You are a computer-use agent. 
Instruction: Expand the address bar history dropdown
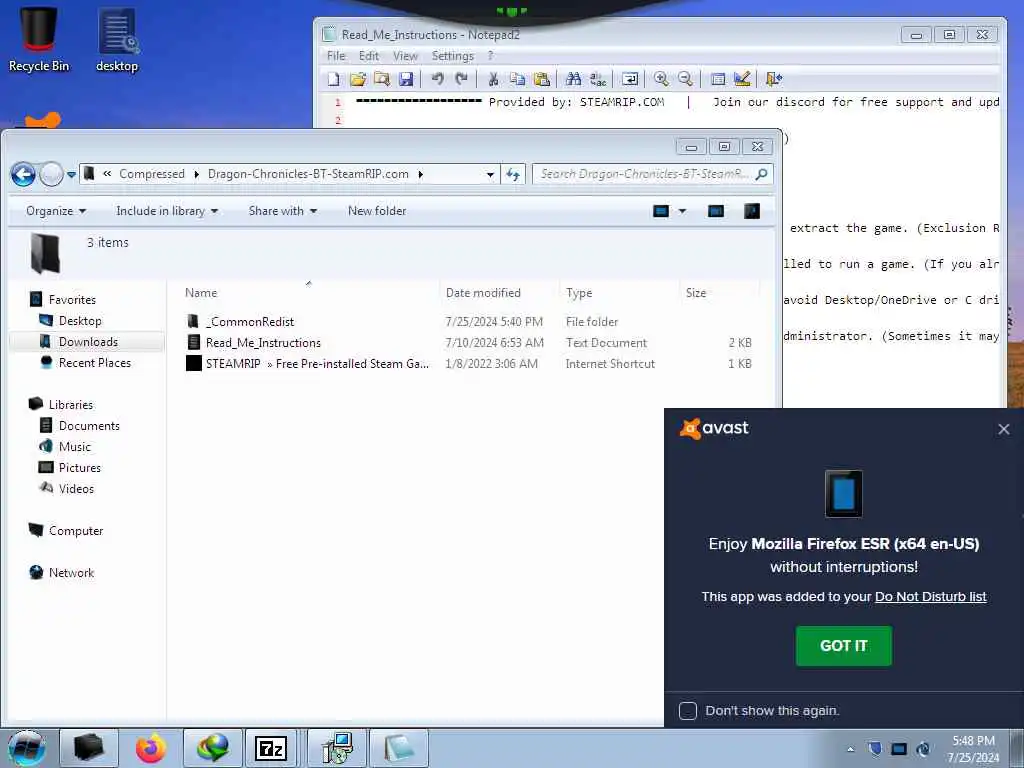pyautogui.click(x=490, y=174)
